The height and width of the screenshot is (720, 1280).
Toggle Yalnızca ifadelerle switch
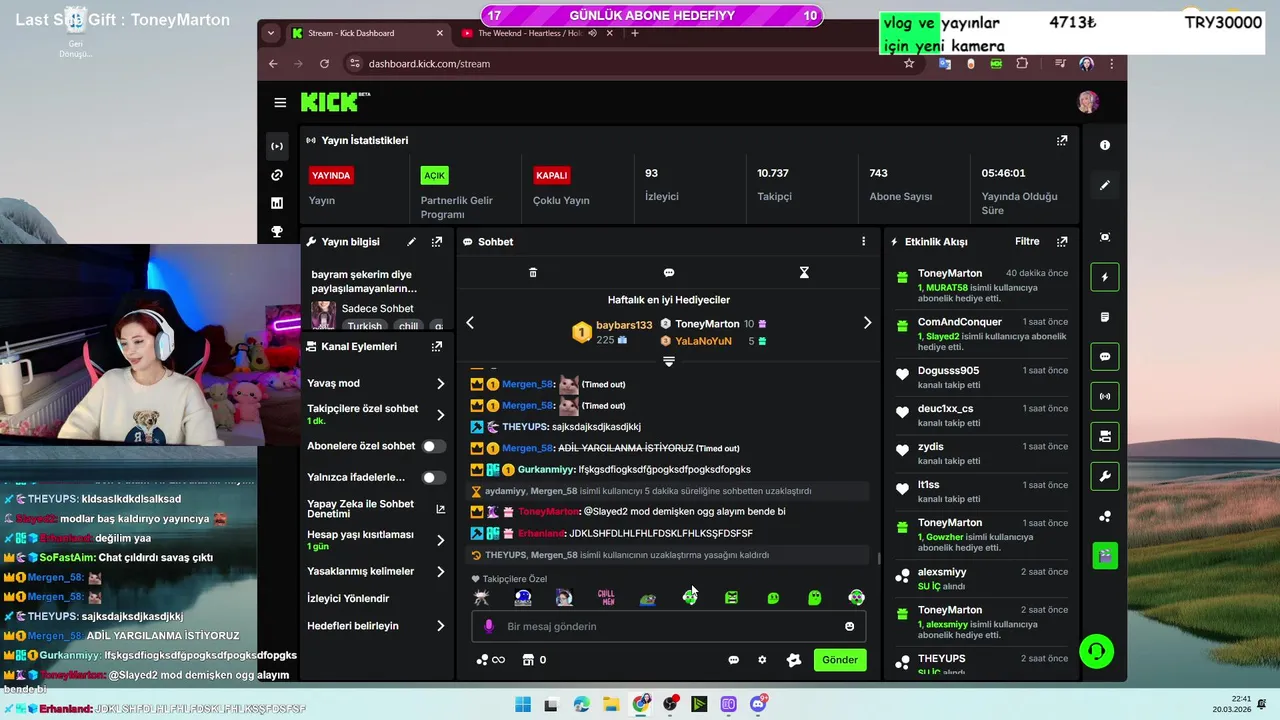coord(434,478)
